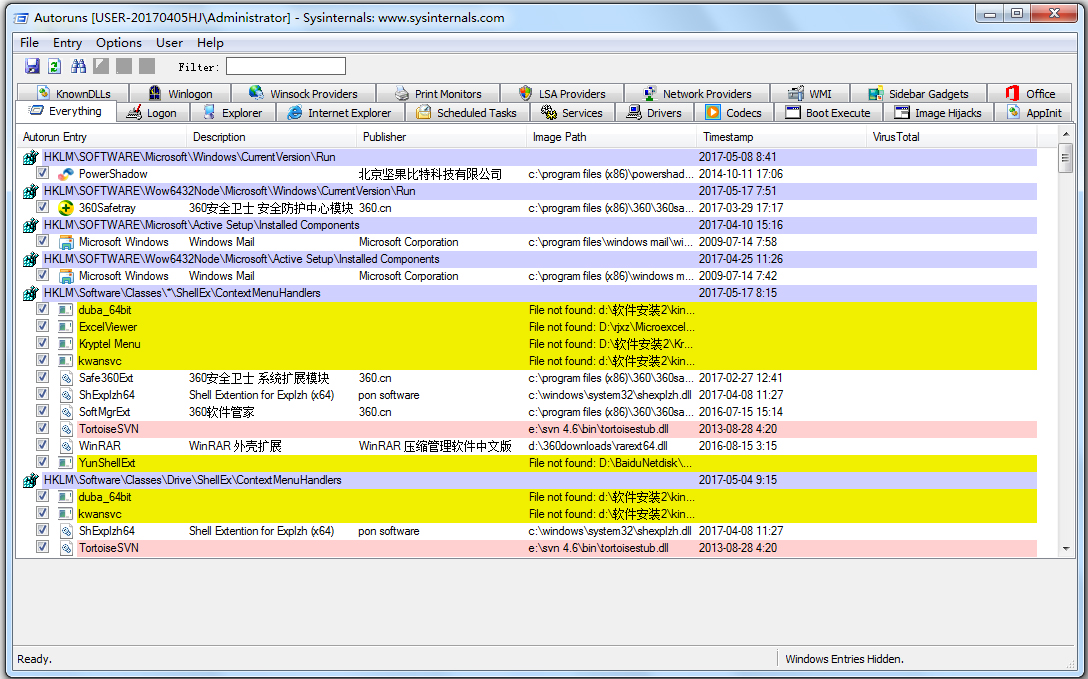This screenshot has width=1088, height=679.
Task: Sort by the Autorun Entry column
Action: click(101, 137)
